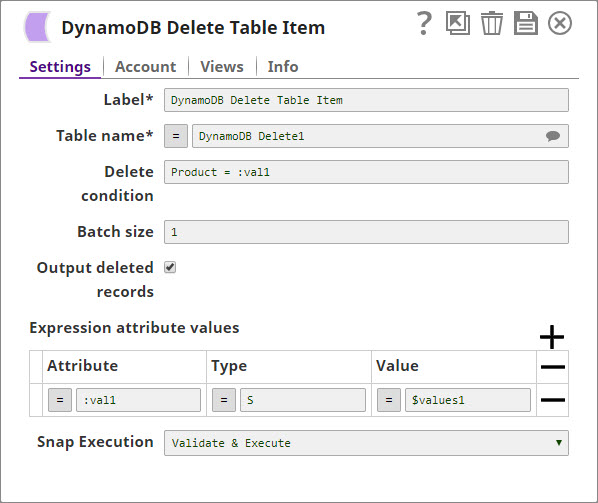Click the :val1 attribute field
Viewport: 598px width, 503px height.
[138, 400]
